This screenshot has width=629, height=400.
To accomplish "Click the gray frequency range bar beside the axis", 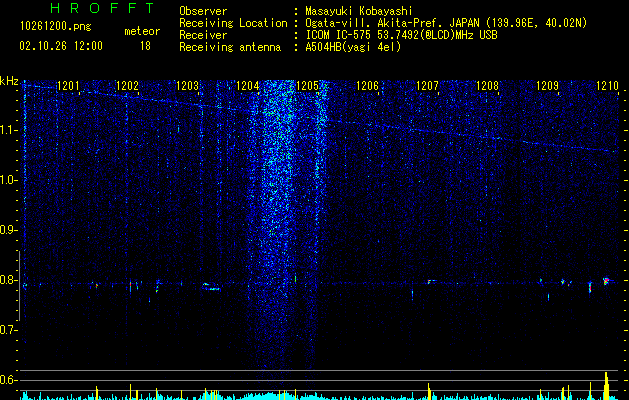I will click(20, 286).
